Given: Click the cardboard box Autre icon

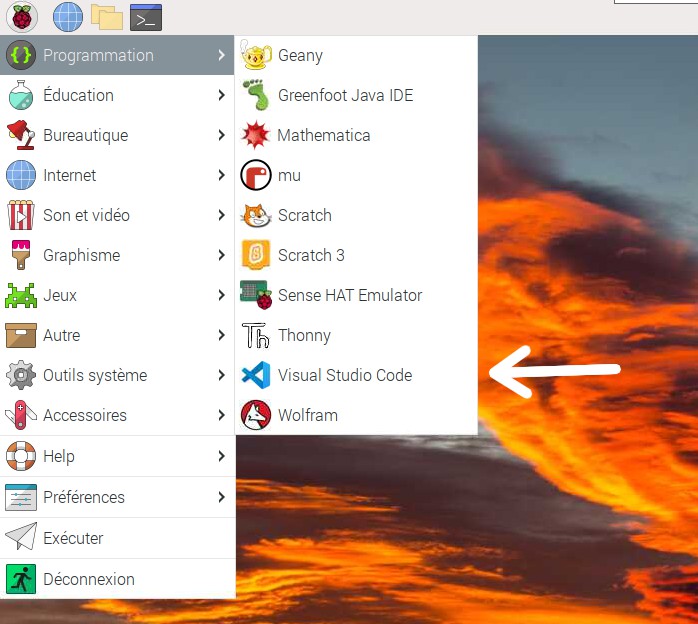Looking at the screenshot, I should 21,335.
